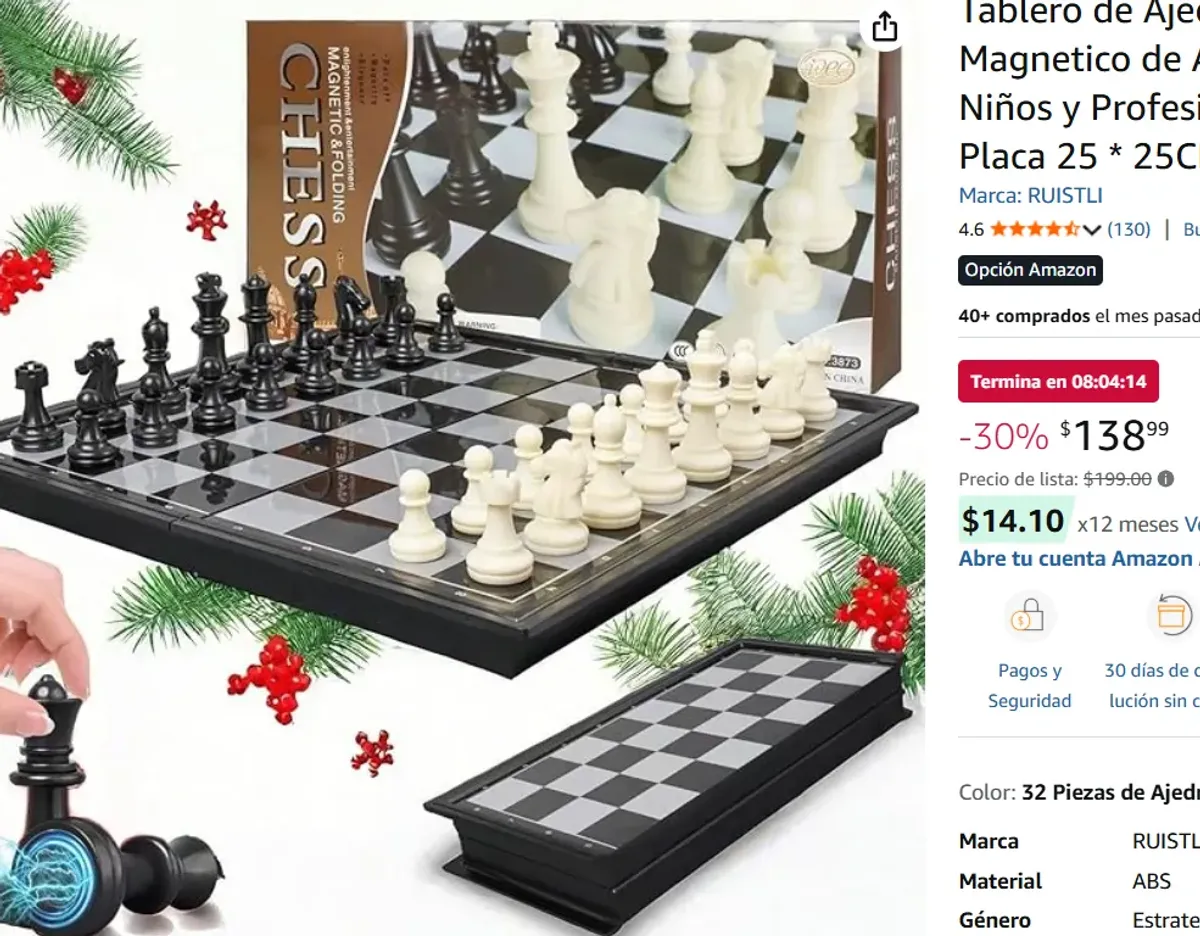Image resolution: width=1200 pixels, height=936 pixels.
Task: Open the 130 reviews link
Action: [1129, 229]
